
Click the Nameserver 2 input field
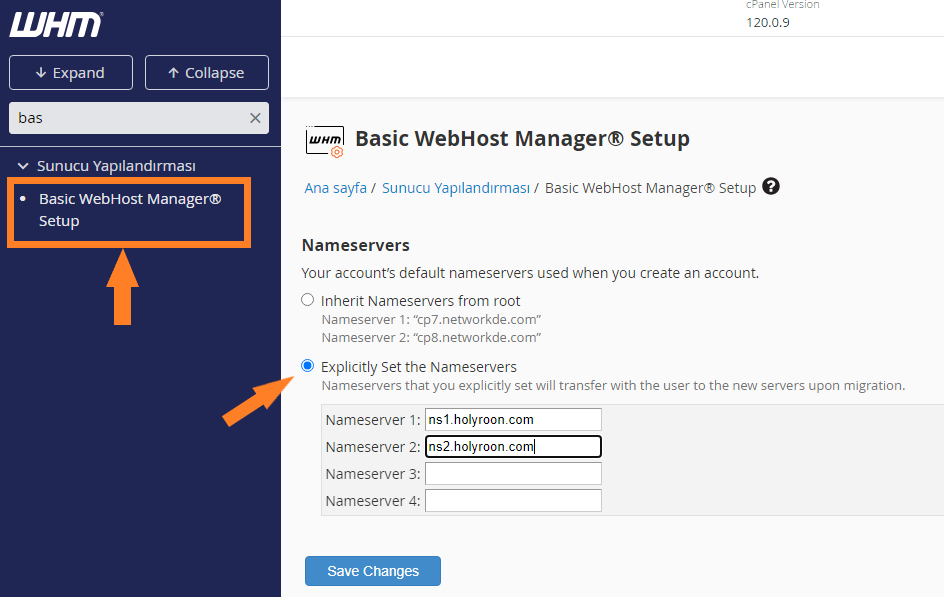coord(513,447)
